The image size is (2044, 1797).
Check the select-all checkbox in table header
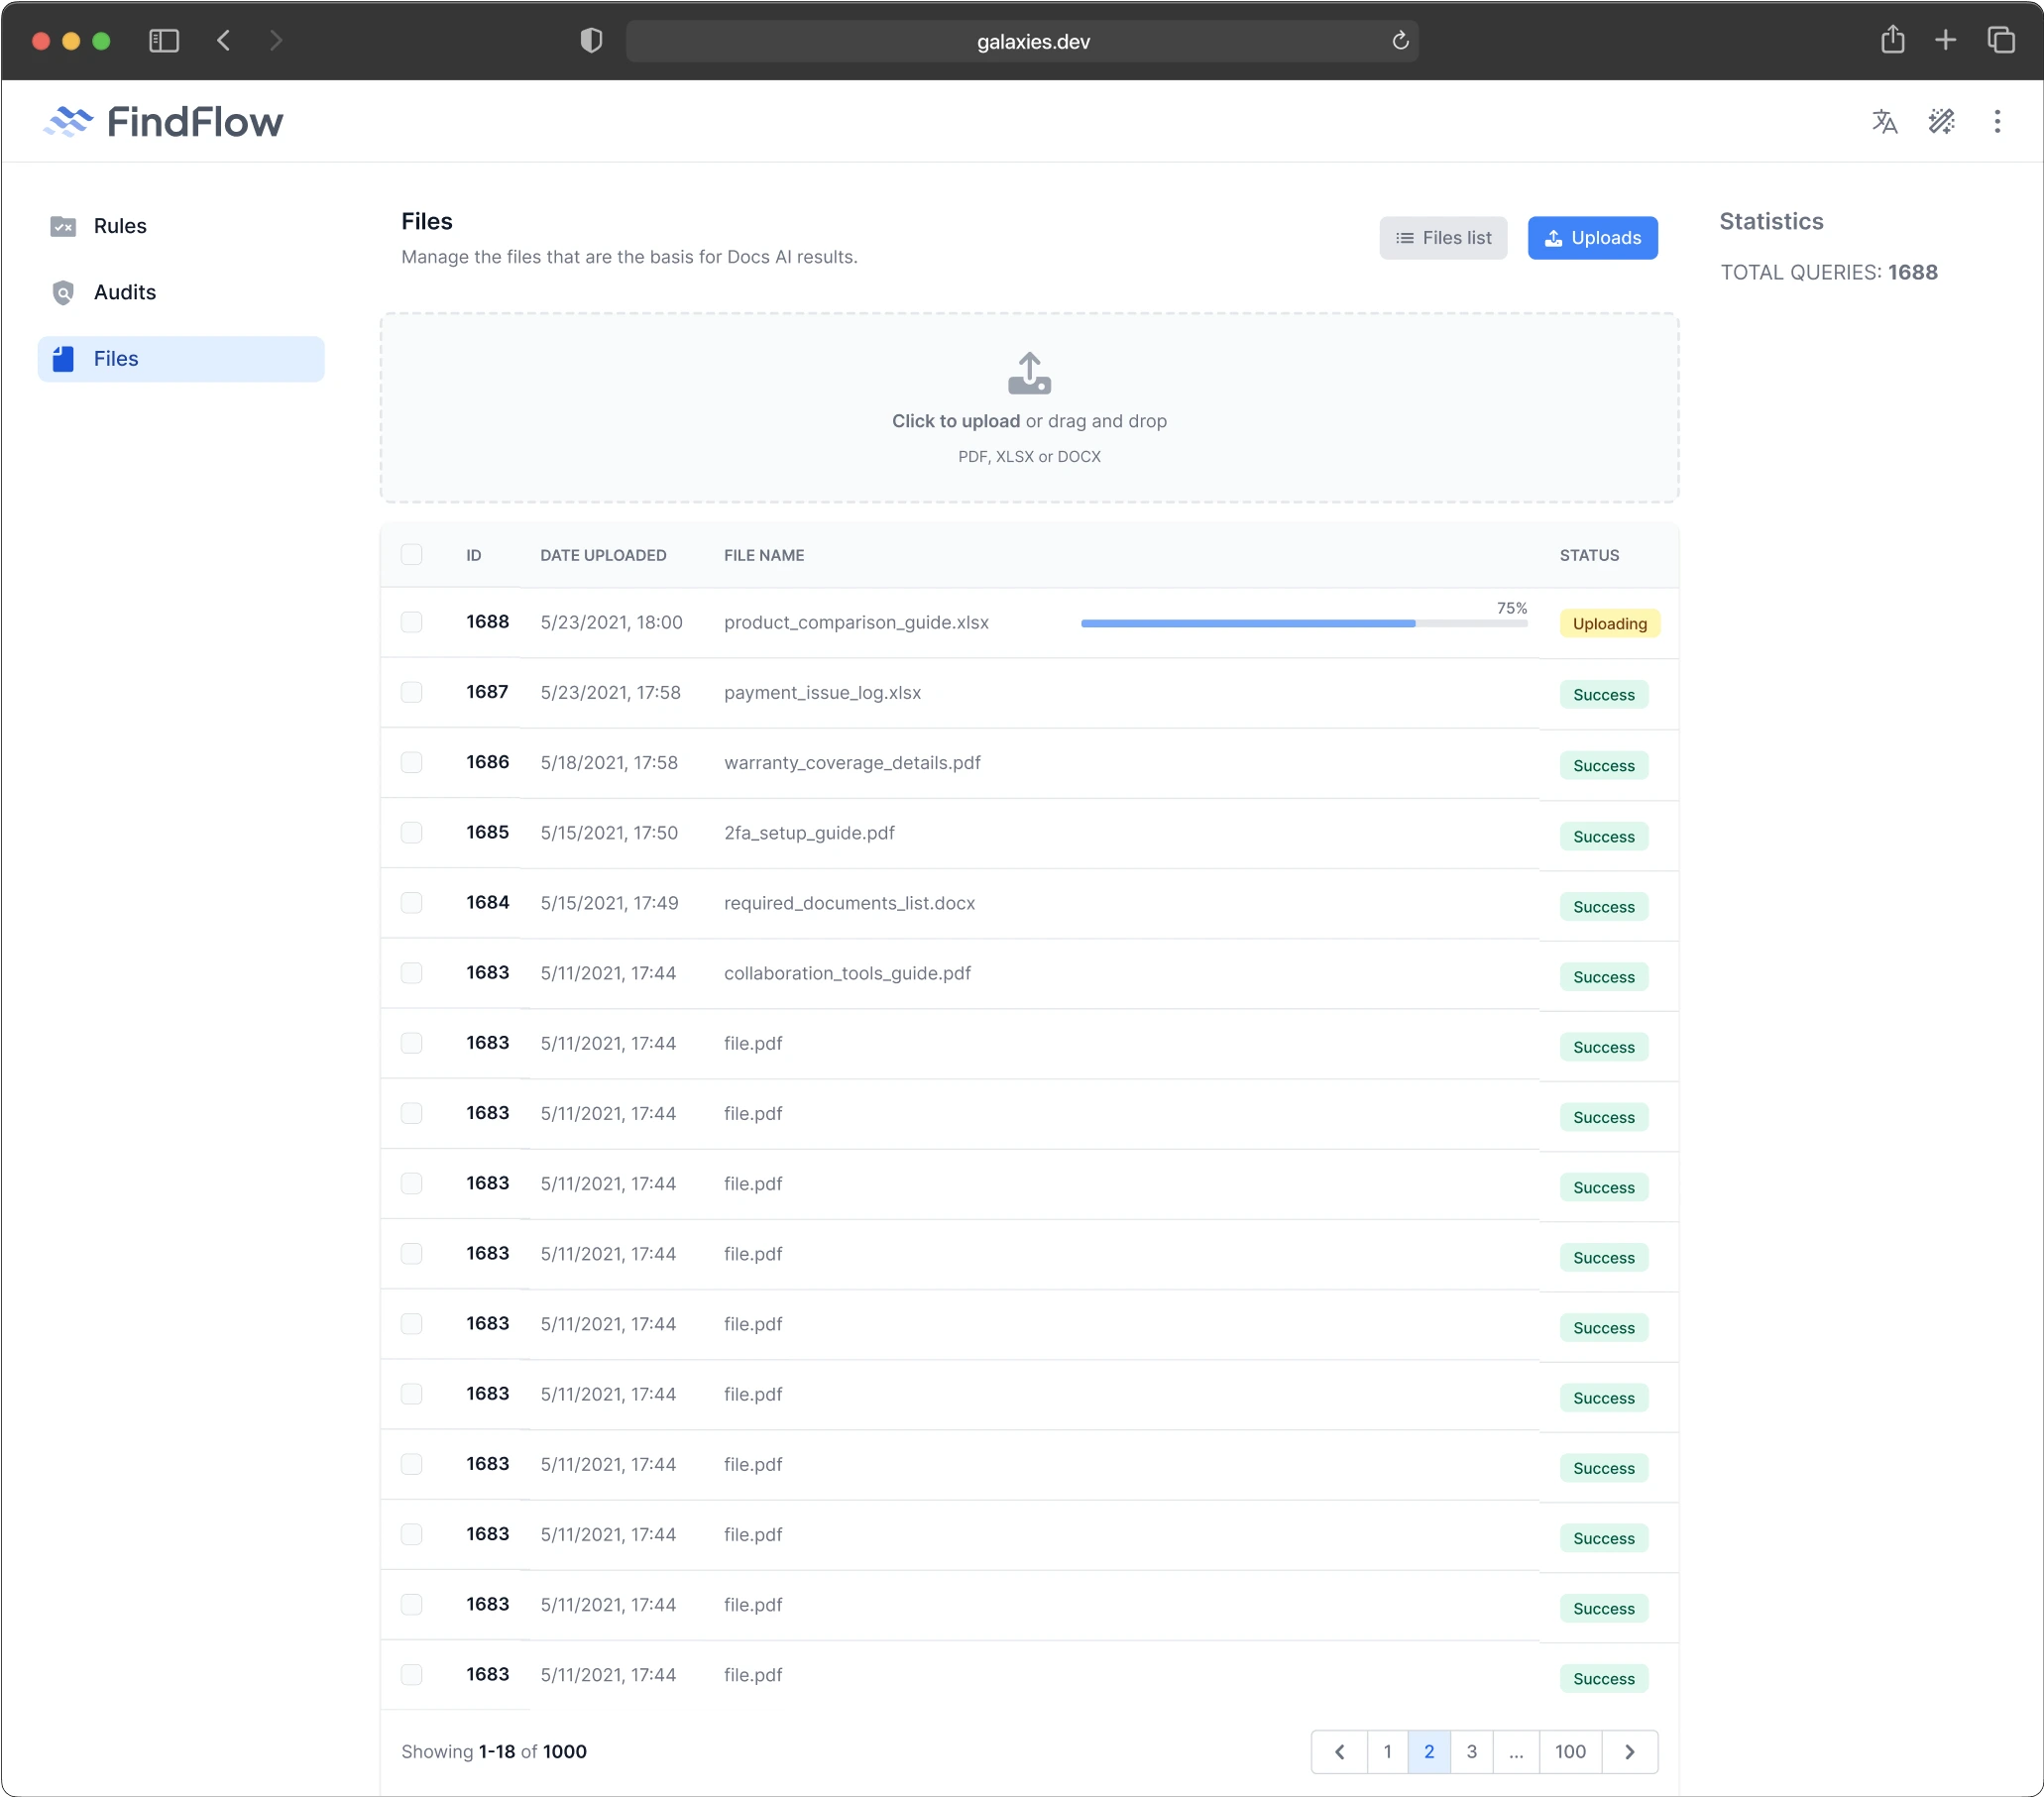[x=411, y=554]
